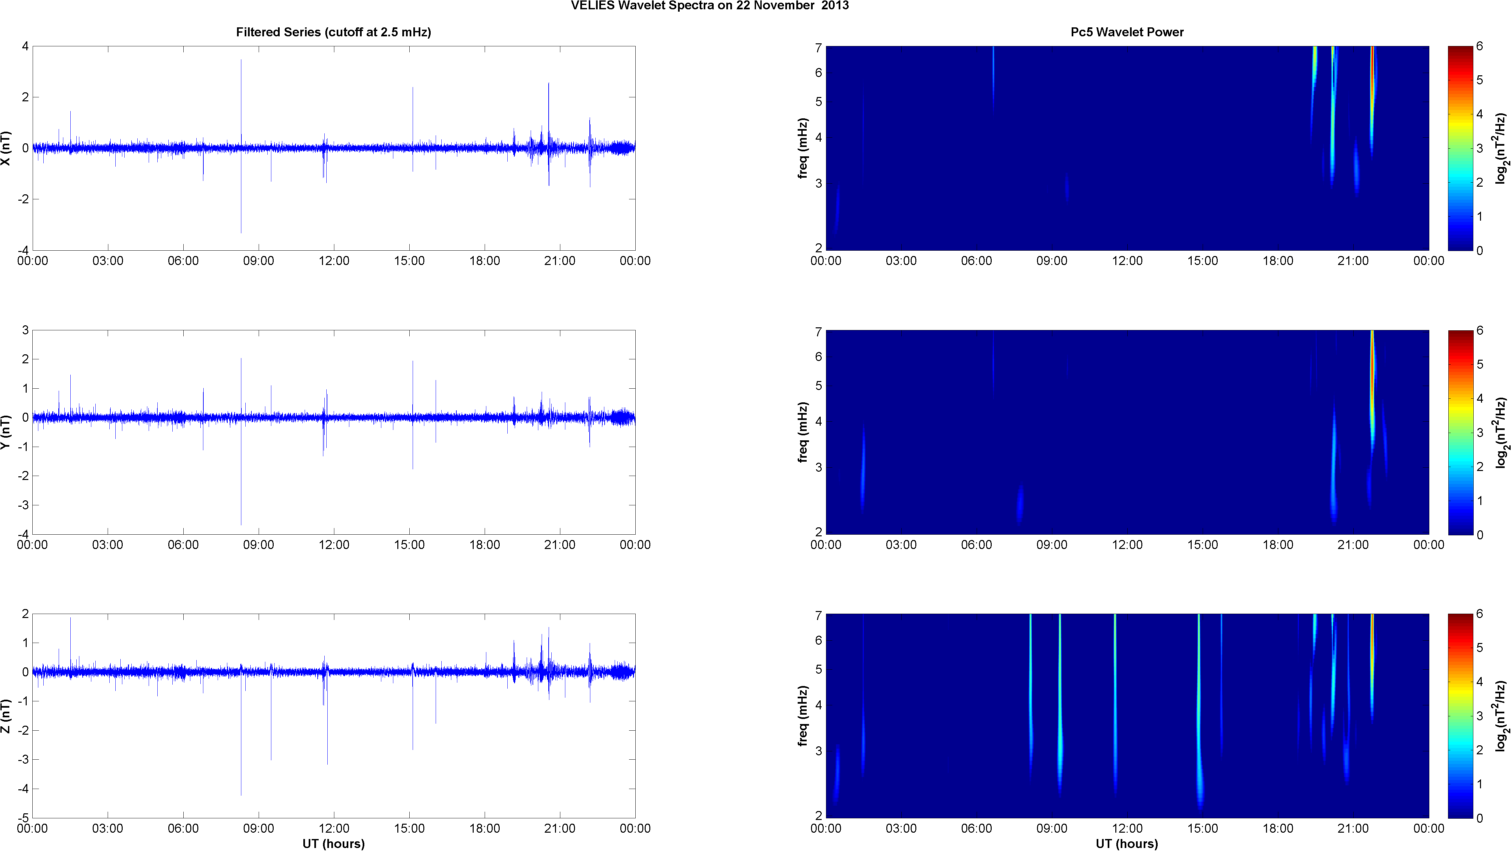The height and width of the screenshot is (851, 1511).
Task: Click freq (mHz) label of Y spectrogram
Action: click(x=802, y=432)
